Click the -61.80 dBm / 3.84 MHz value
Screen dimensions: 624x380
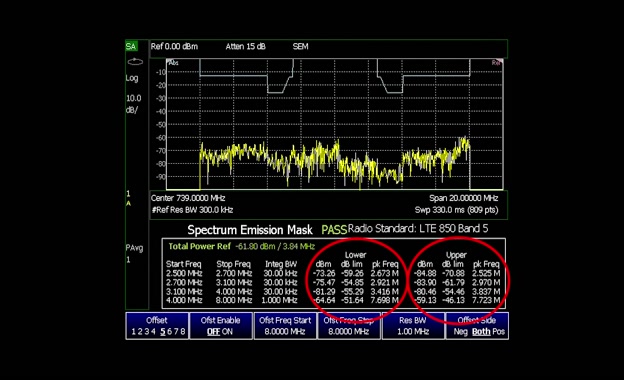275,247
